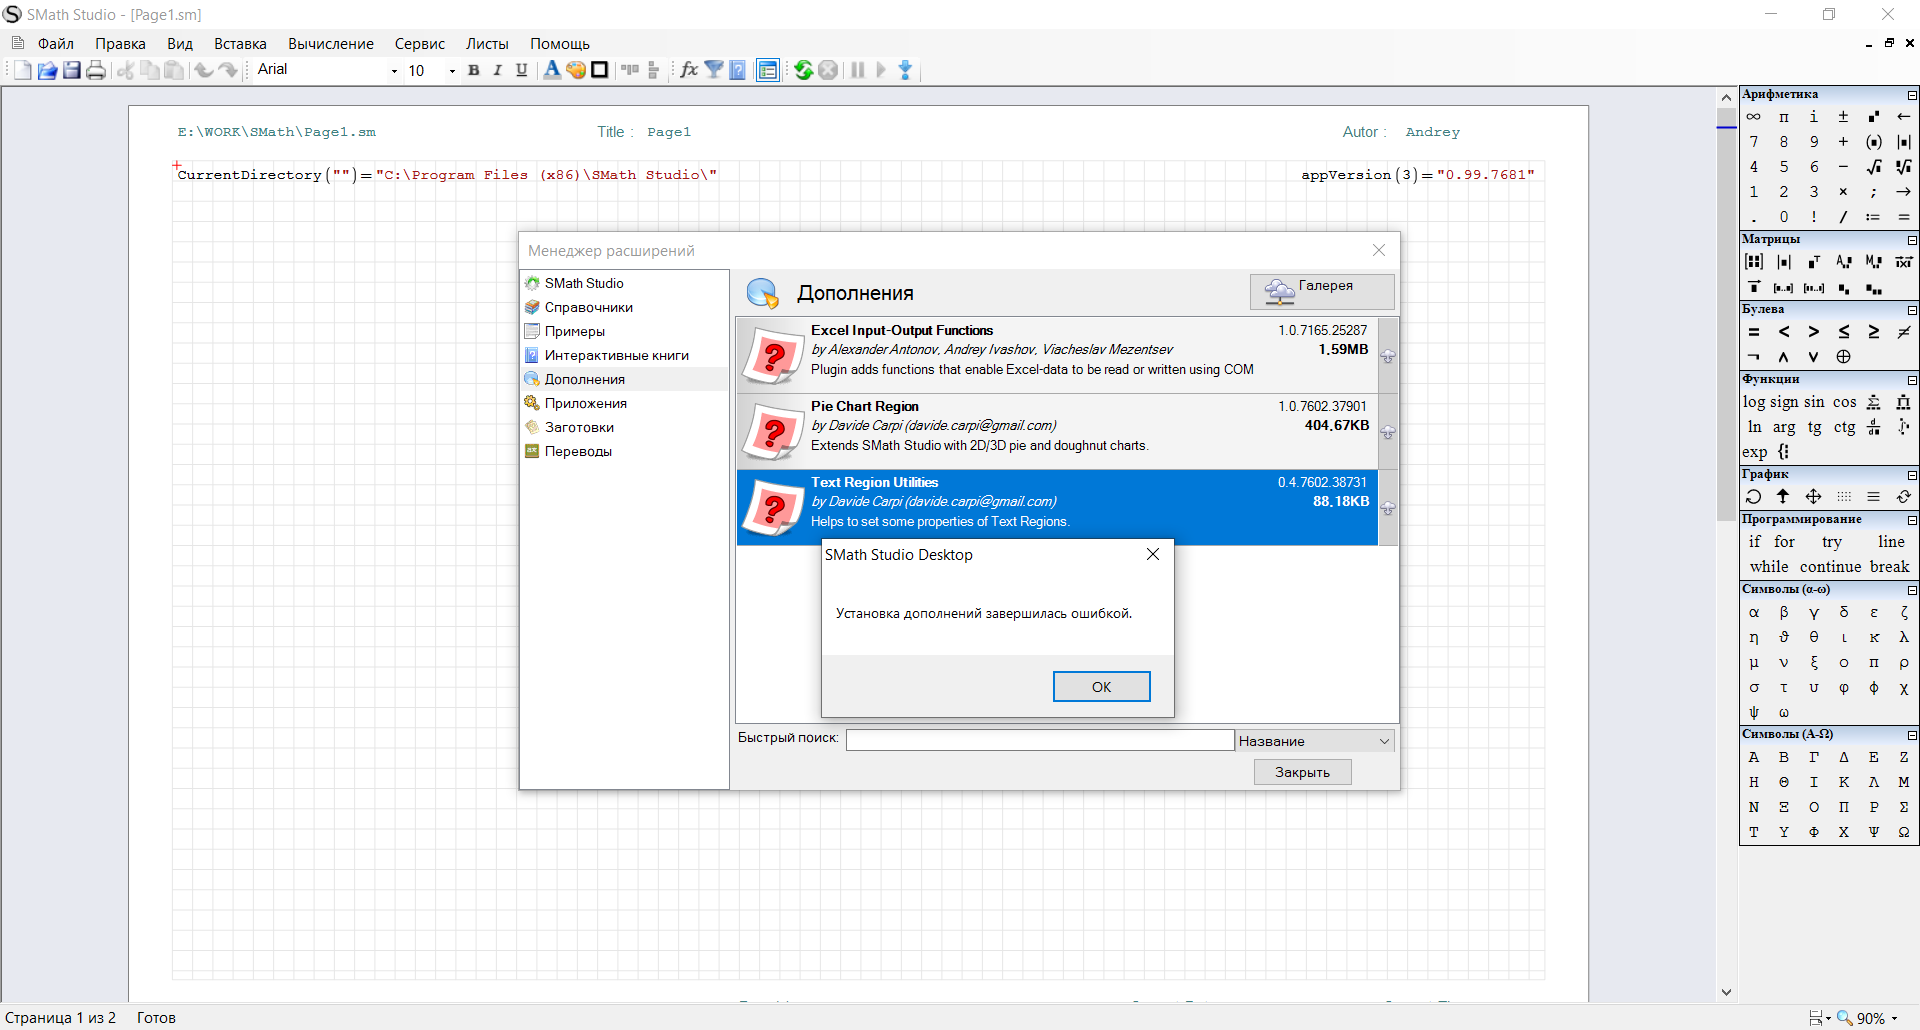This screenshot has height=1030, width=1920.
Task: Open the text color picker
Action: click(x=551, y=70)
